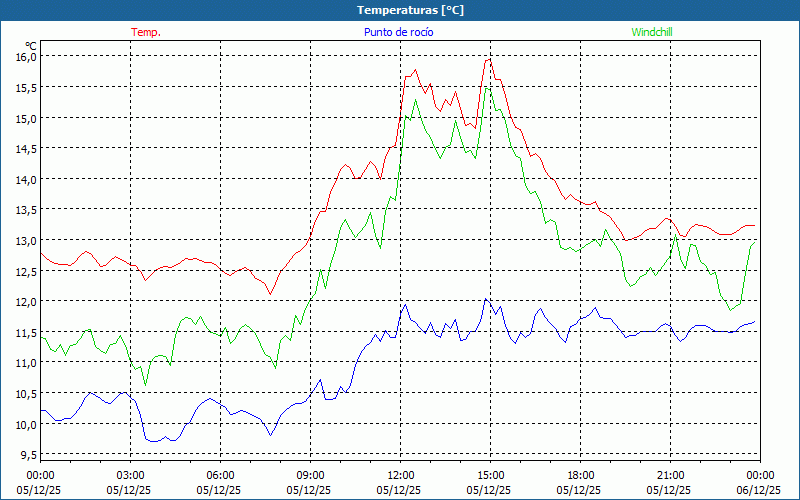Click the "Temperaturas [°C]" chart title
The width and height of the screenshot is (800, 500).
410,10
